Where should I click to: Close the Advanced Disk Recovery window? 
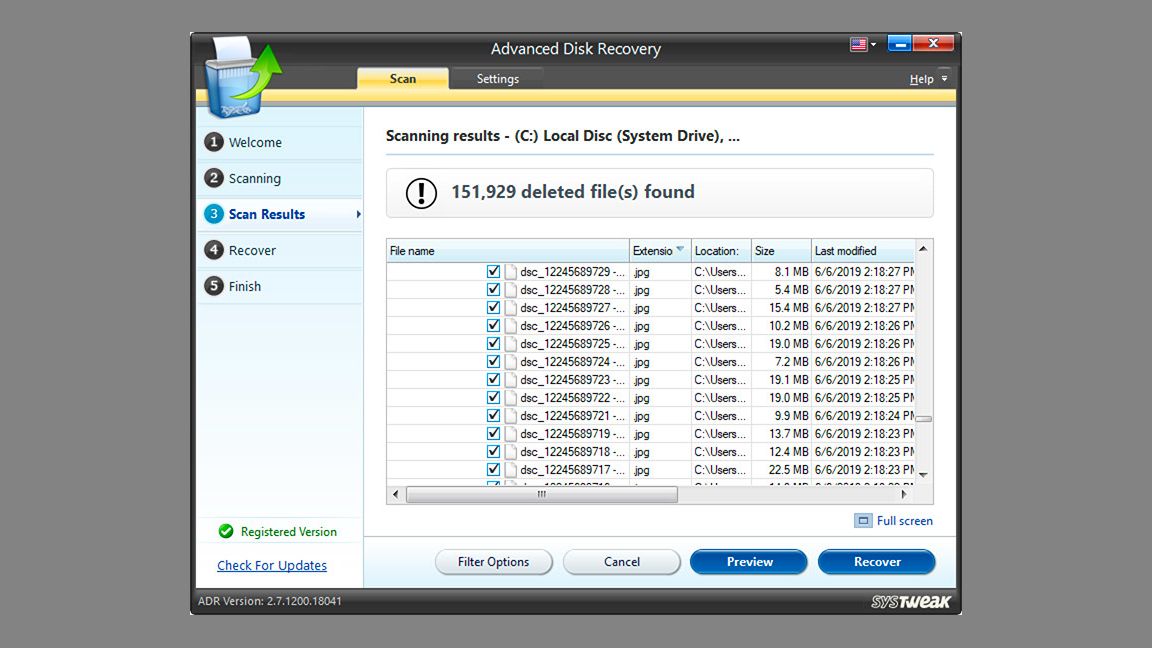[933, 43]
